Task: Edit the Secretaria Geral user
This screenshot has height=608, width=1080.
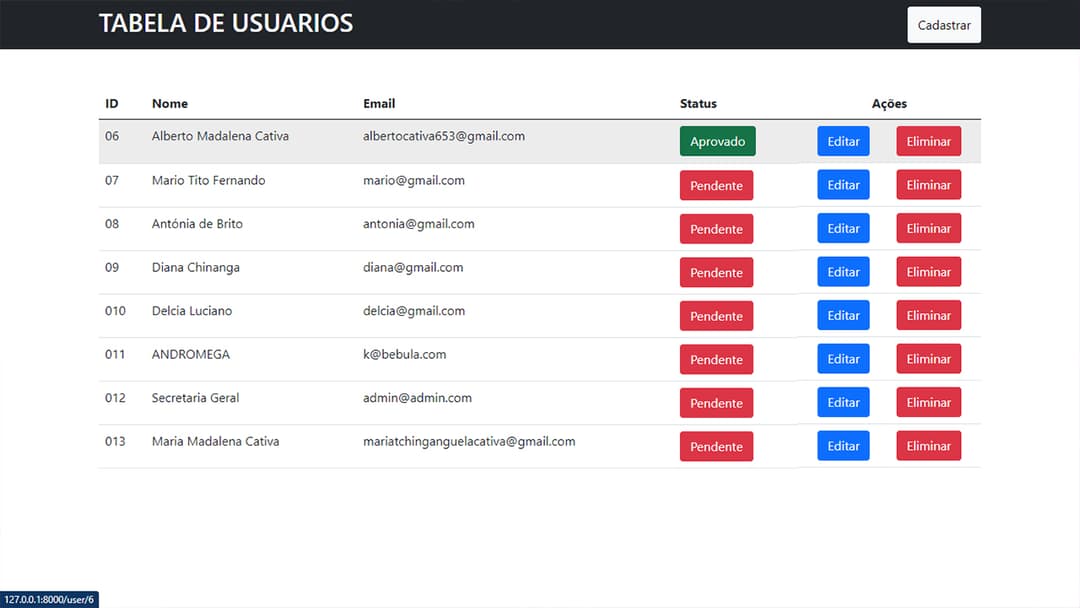Action: pos(843,402)
